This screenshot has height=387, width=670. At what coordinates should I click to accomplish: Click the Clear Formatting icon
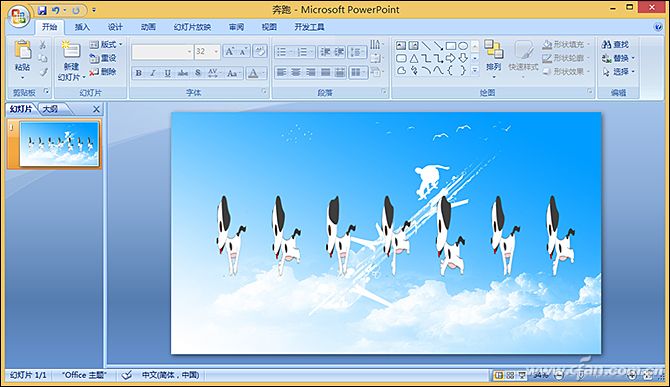click(x=260, y=51)
